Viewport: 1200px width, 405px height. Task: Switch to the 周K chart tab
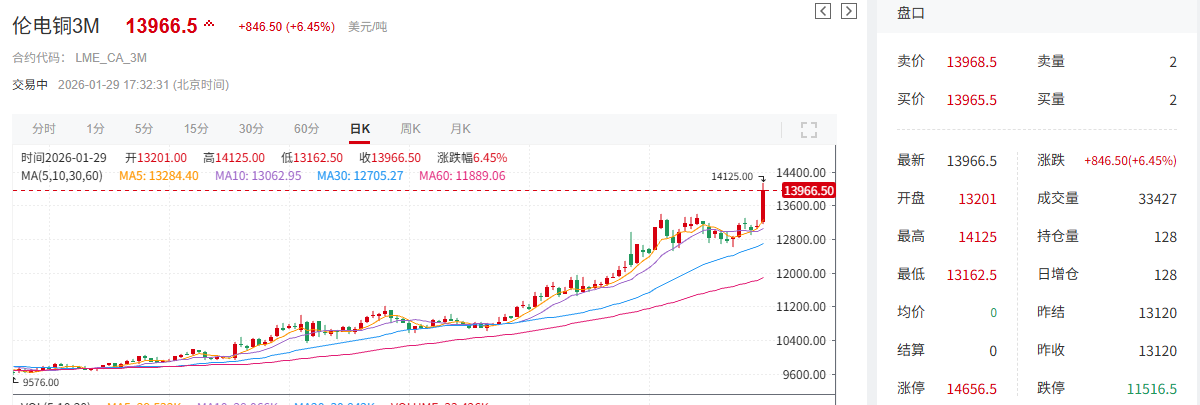pyautogui.click(x=410, y=129)
